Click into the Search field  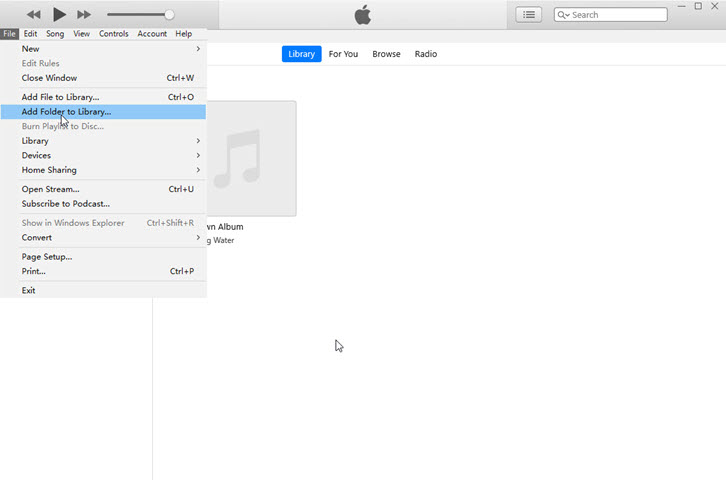[x=611, y=15]
